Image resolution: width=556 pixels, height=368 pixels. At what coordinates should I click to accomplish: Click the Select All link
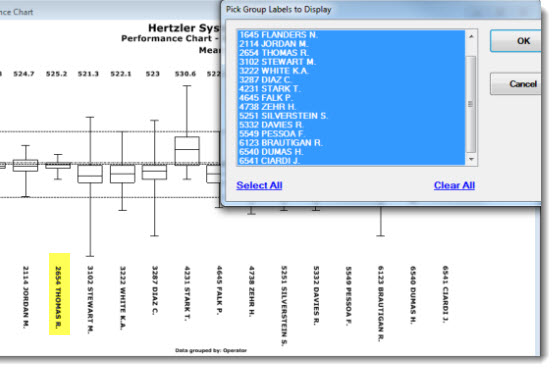coord(259,185)
